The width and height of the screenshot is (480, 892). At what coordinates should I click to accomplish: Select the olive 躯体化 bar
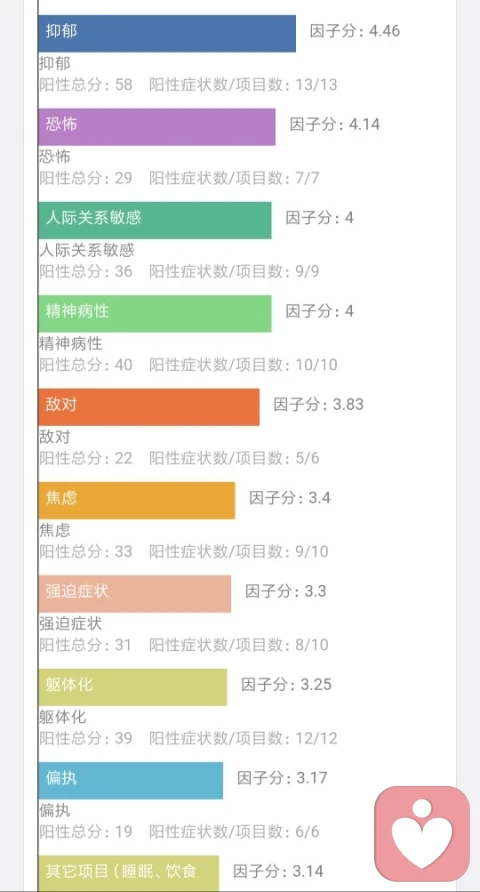(x=133, y=687)
